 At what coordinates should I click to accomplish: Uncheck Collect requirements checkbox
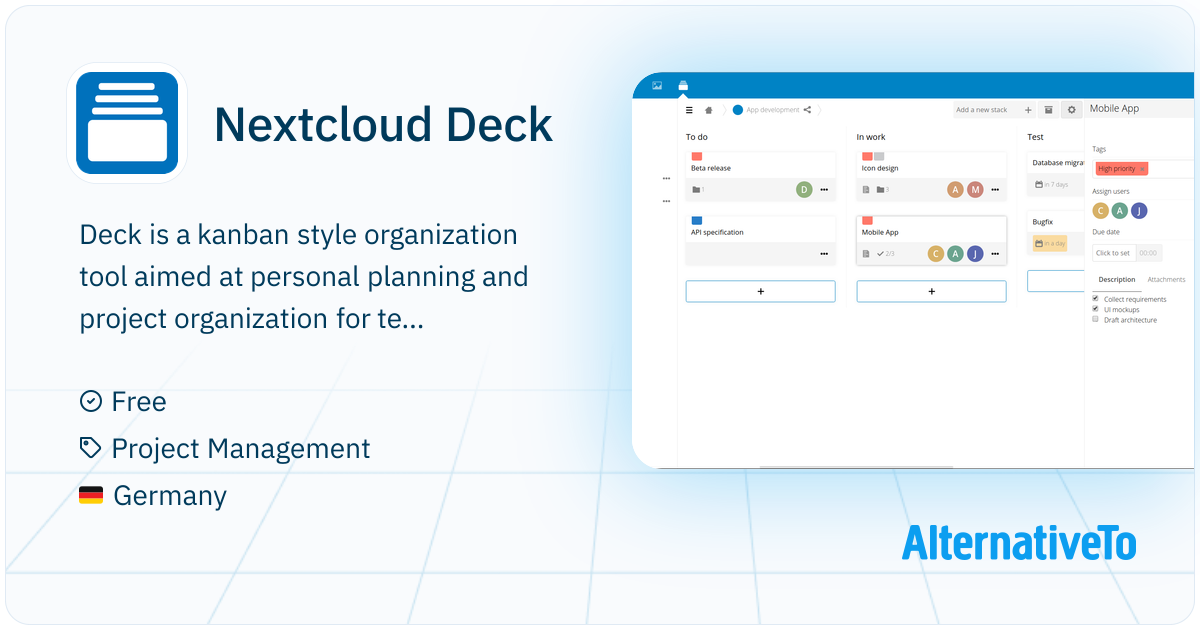(1096, 299)
